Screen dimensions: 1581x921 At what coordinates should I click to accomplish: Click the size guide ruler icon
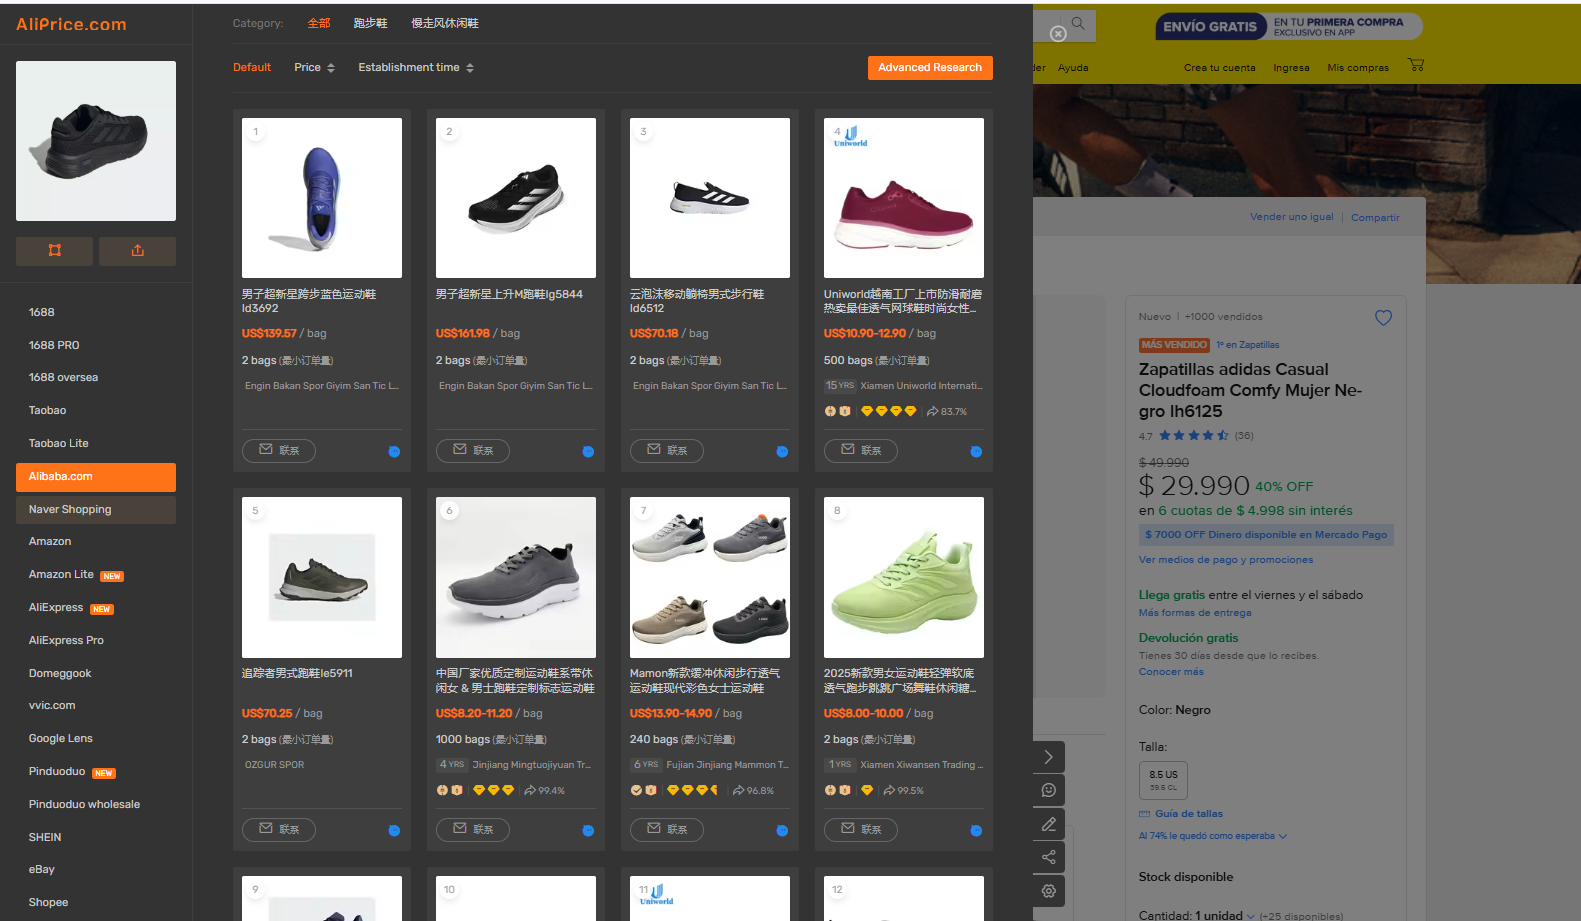[x=1145, y=814]
